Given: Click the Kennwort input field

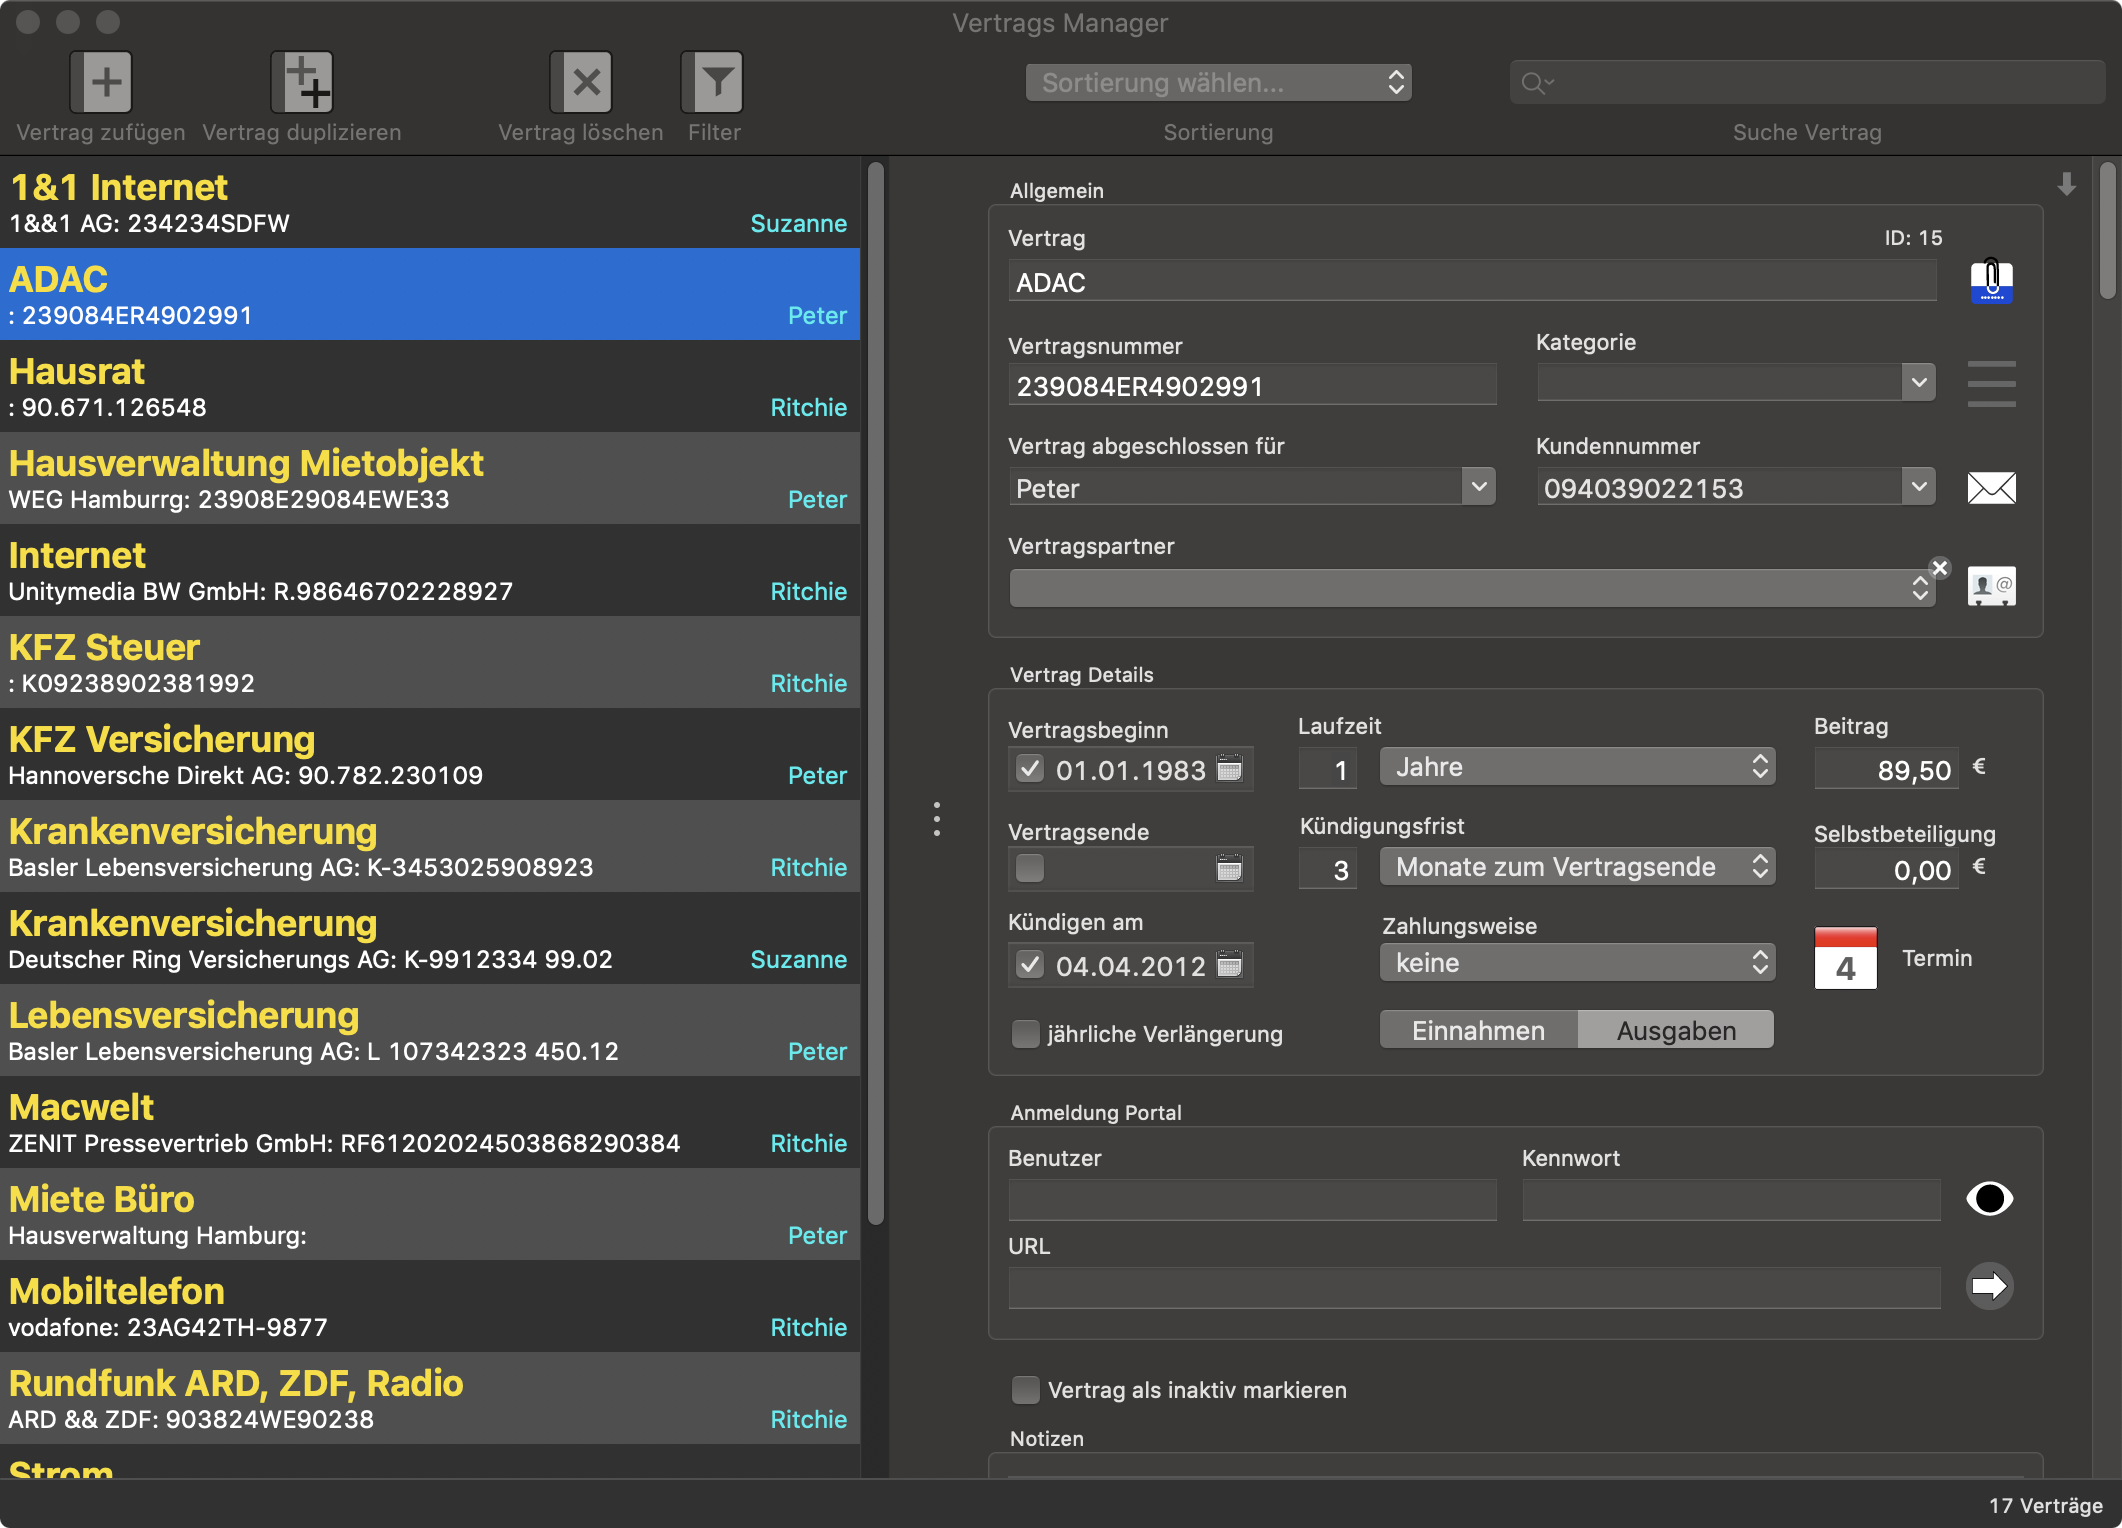Looking at the screenshot, I should point(1731,1200).
